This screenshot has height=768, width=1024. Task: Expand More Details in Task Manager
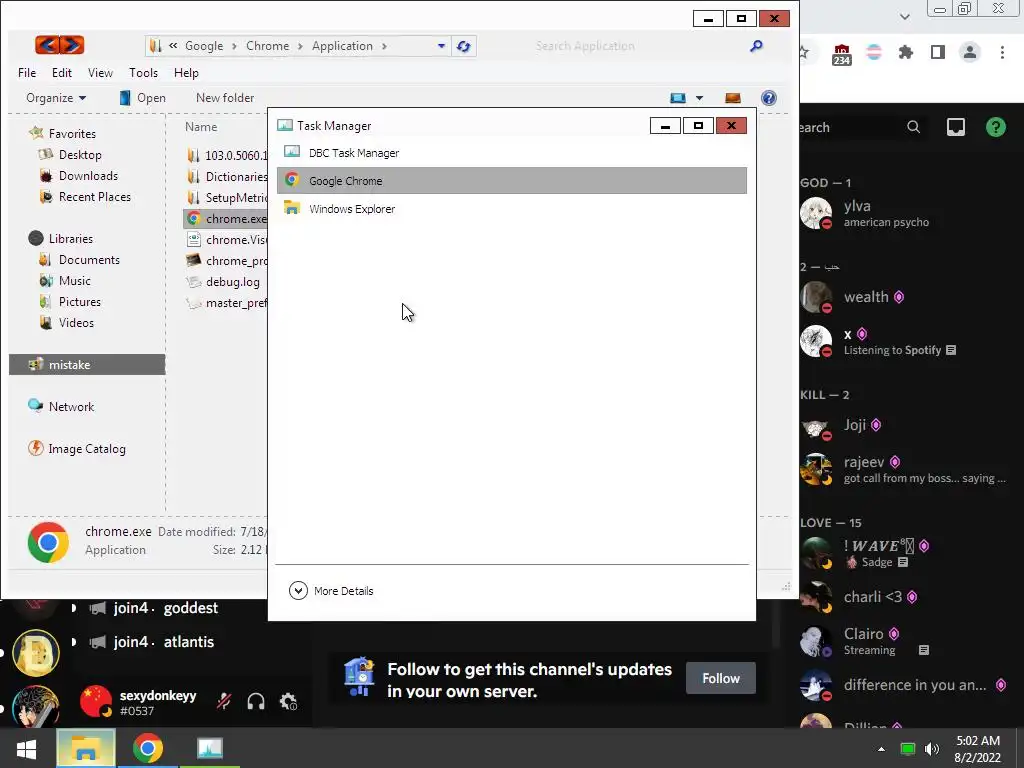331,590
